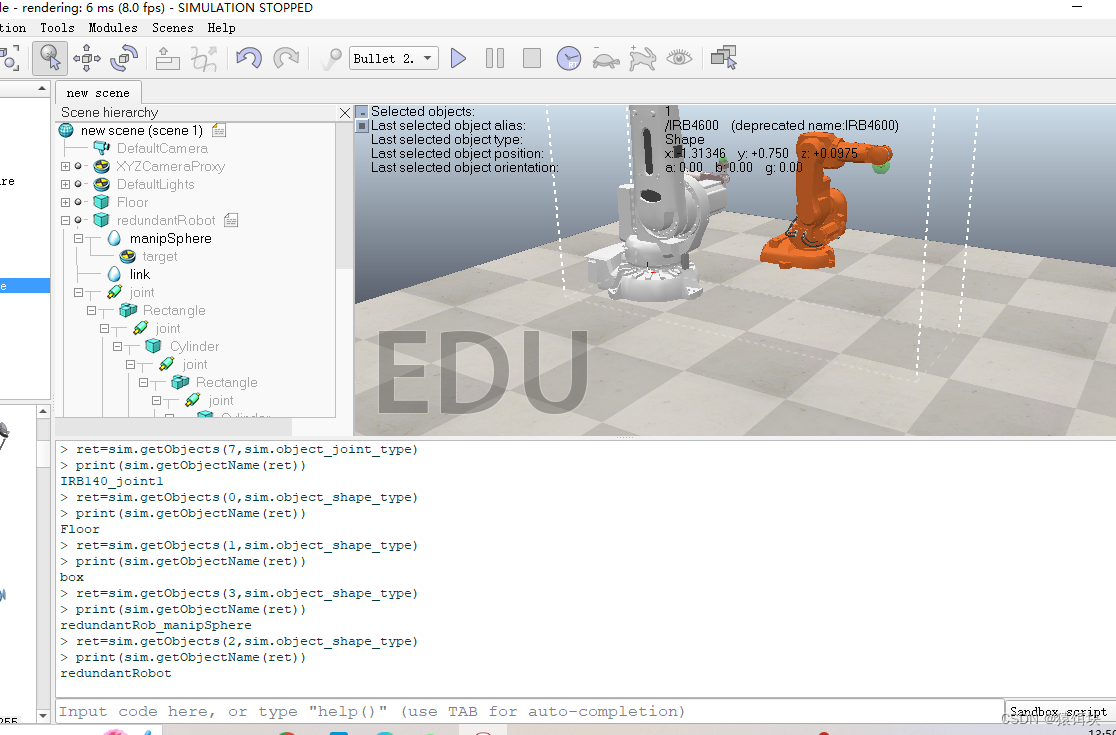
Task: Select the target dummy item
Action: tap(159, 256)
